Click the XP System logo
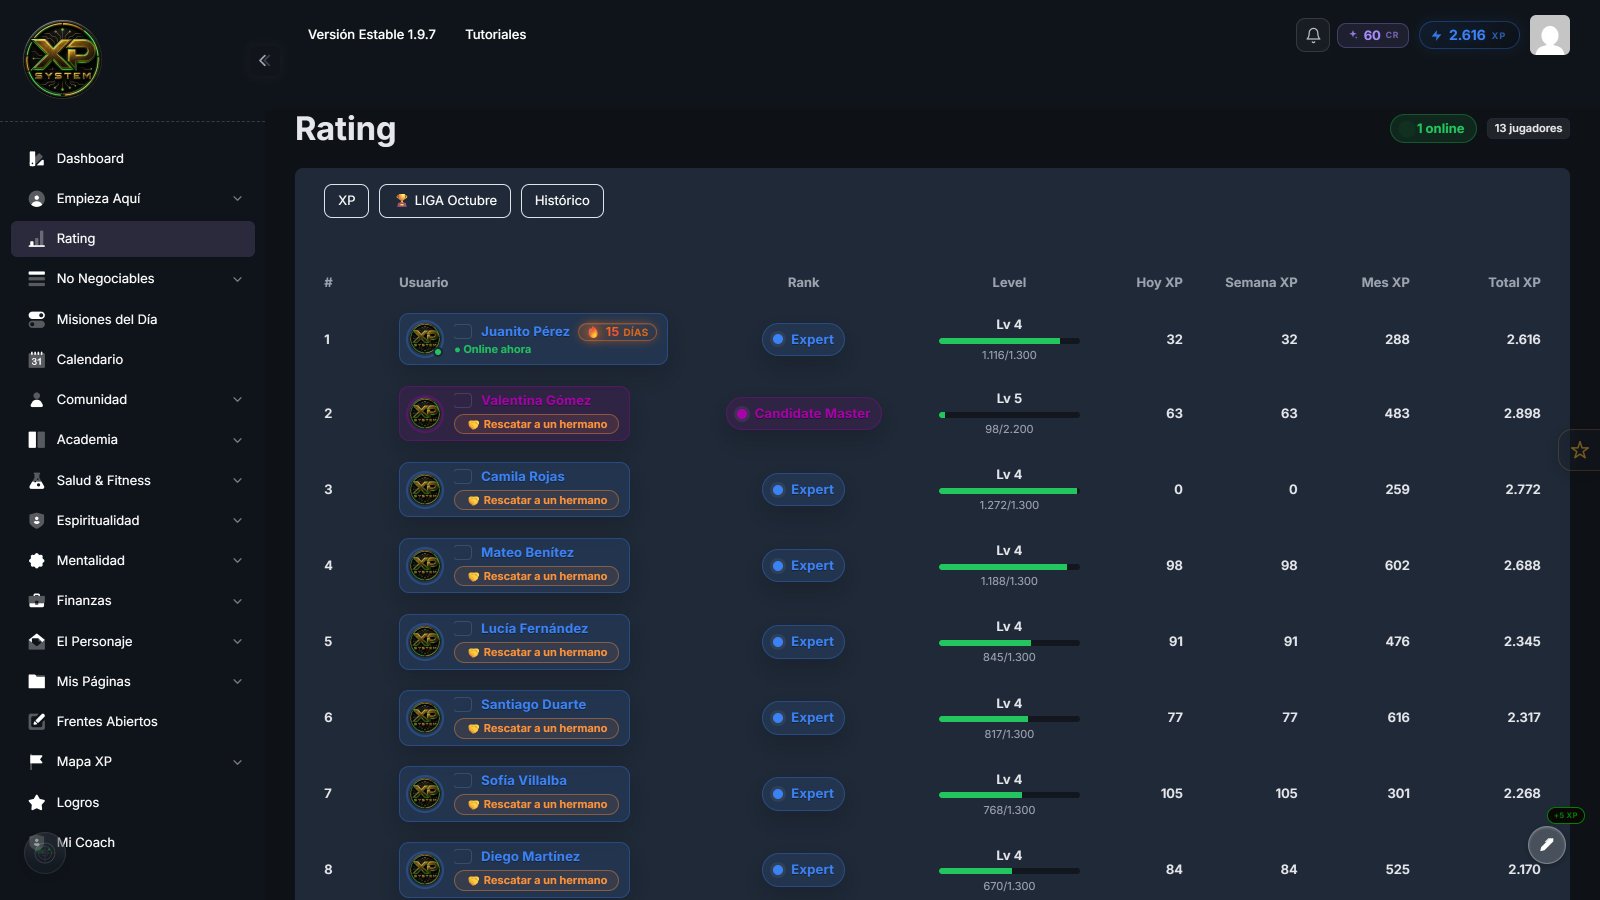This screenshot has width=1600, height=900. click(x=62, y=59)
